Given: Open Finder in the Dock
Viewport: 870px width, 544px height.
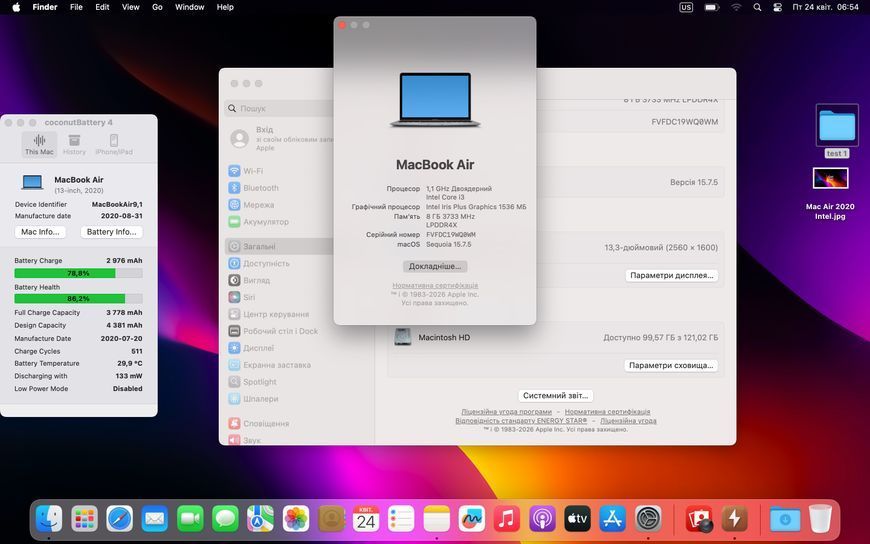Looking at the screenshot, I should pos(49,519).
